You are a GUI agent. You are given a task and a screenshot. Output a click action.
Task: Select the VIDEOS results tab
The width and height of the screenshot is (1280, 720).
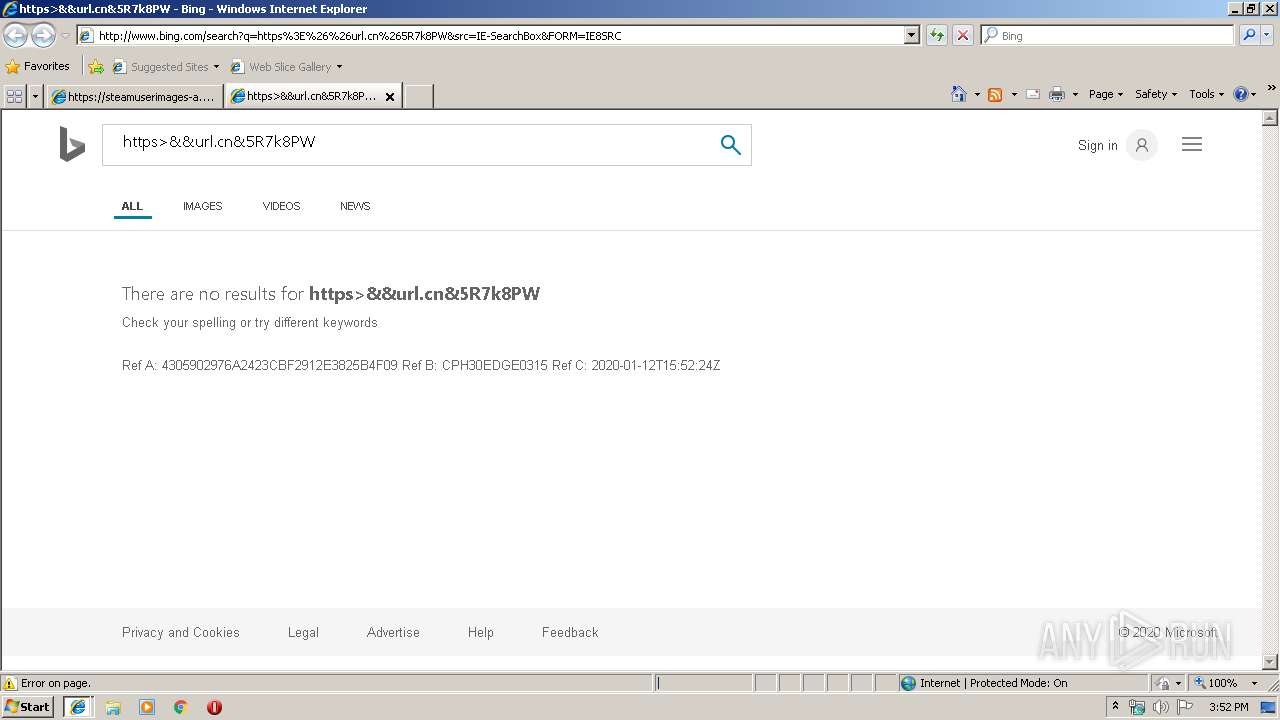281,206
